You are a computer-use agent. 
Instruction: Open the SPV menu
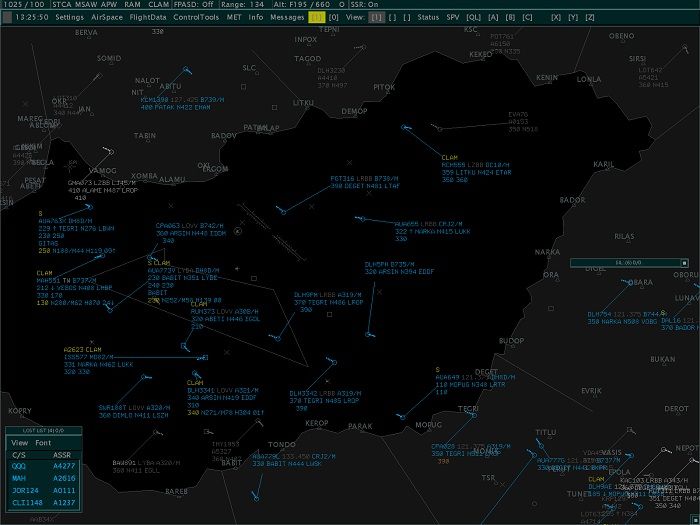point(453,17)
